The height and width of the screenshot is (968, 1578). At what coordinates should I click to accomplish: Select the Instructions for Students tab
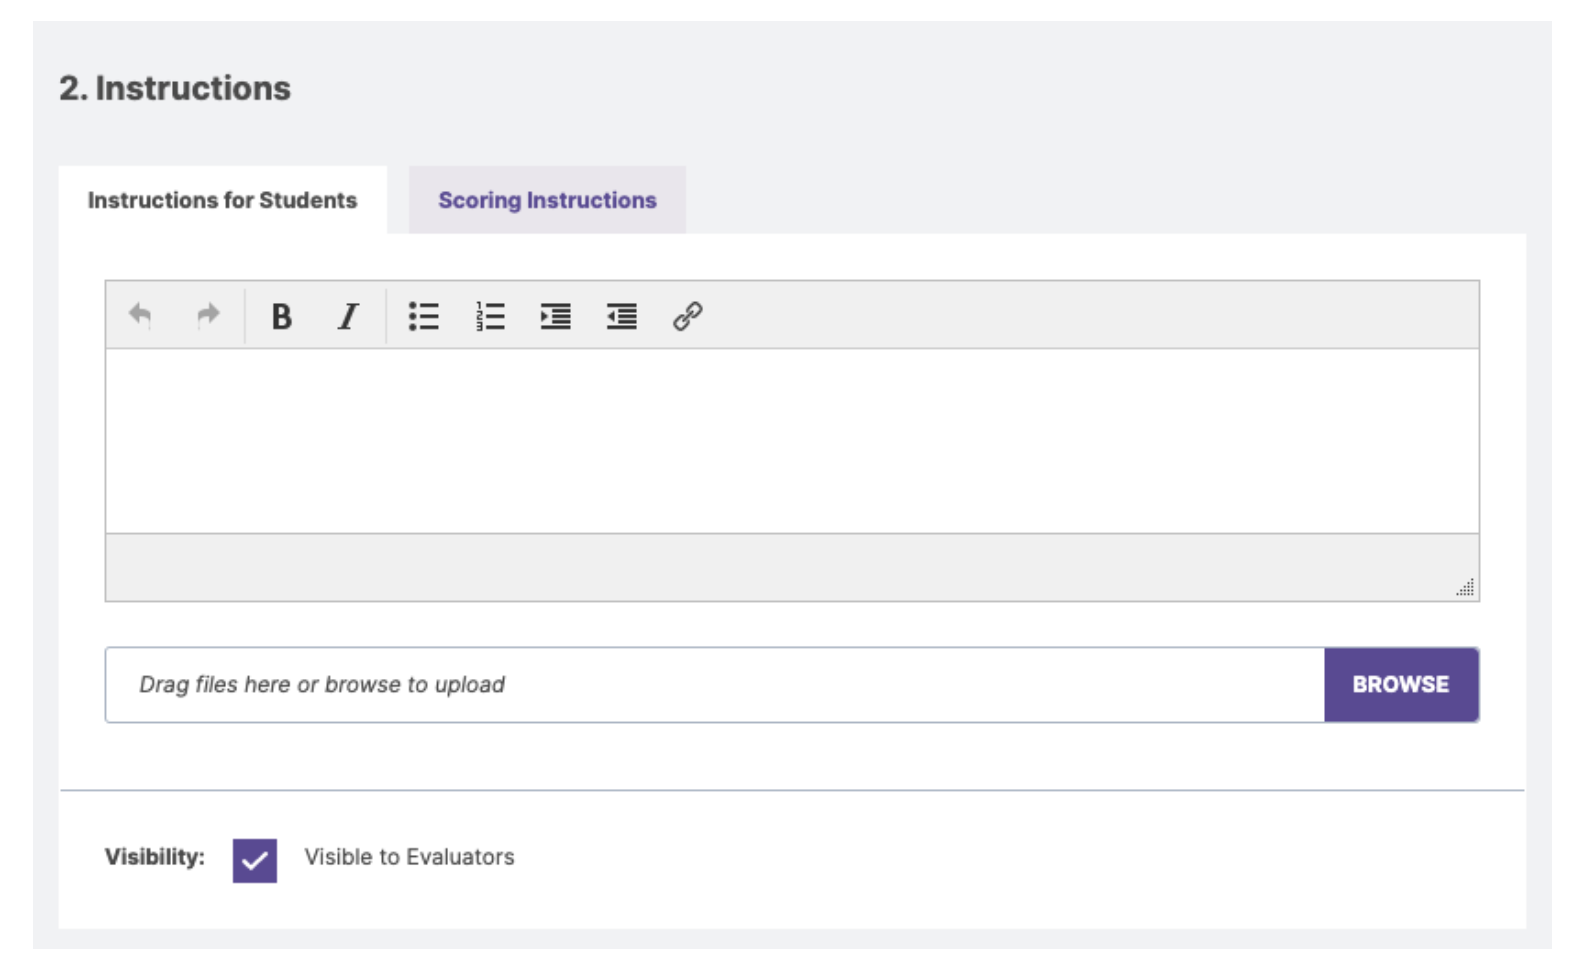(222, 200)
